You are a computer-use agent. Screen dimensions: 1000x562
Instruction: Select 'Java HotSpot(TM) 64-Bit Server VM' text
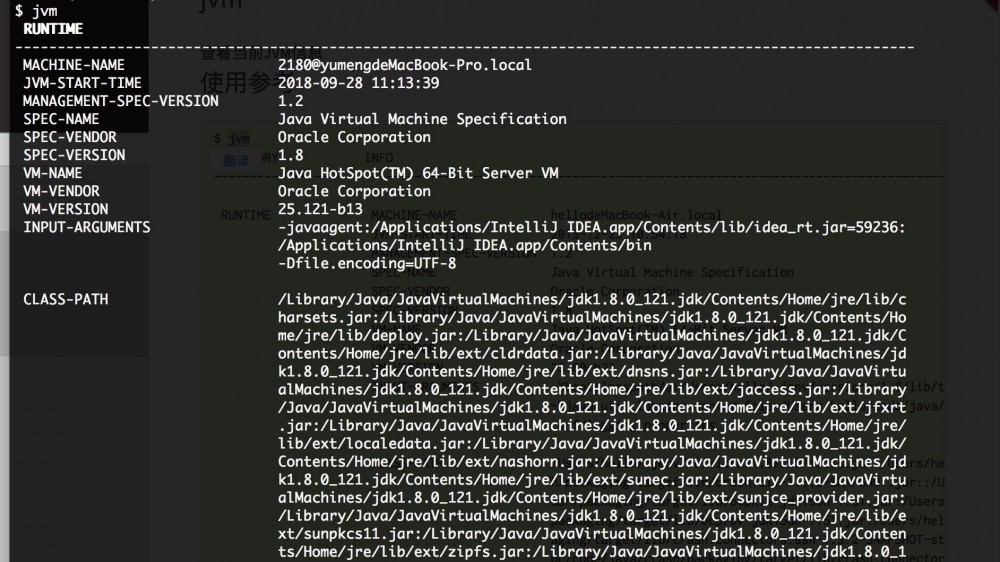417,173
